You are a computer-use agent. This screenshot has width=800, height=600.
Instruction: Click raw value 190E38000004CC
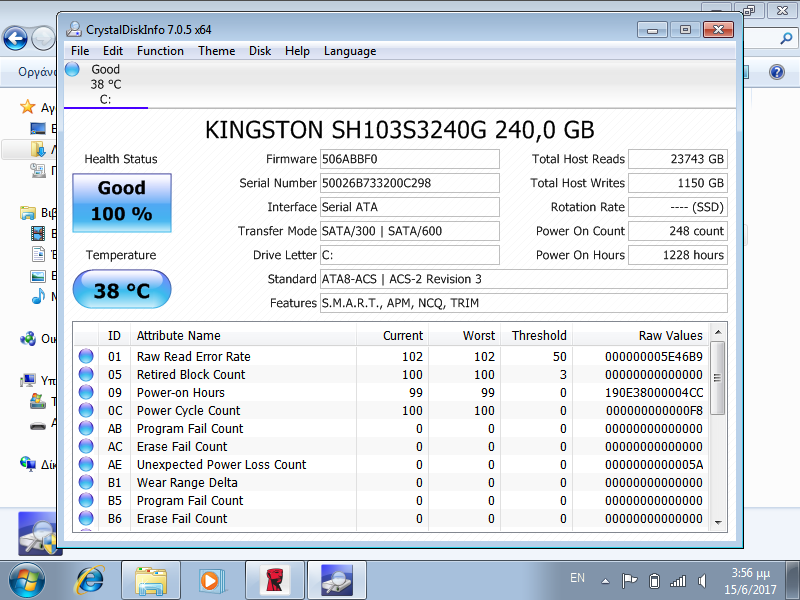pyautogui.click(x=654, y=392)
